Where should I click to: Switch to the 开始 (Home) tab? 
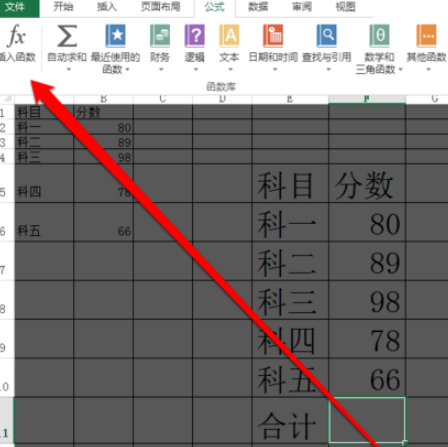pos(63,7)
